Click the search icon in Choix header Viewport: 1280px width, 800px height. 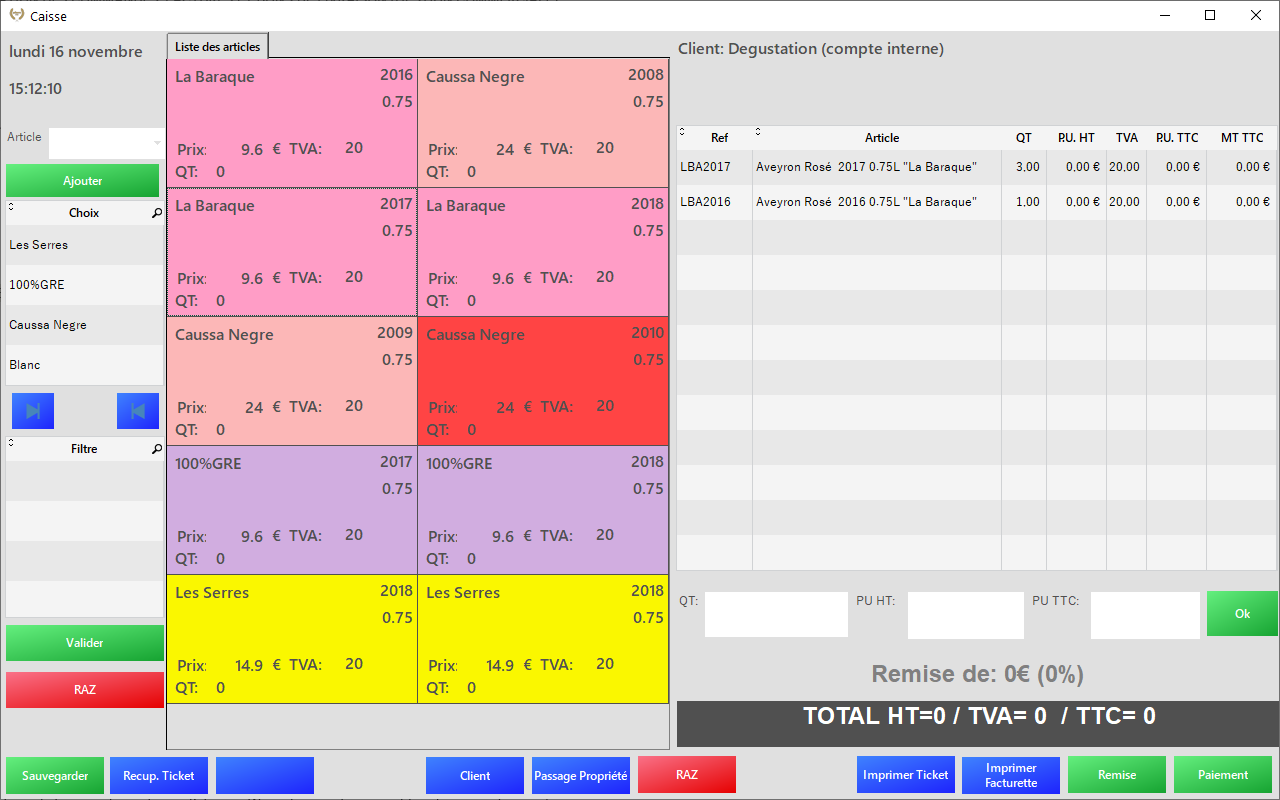click(157, 214)
